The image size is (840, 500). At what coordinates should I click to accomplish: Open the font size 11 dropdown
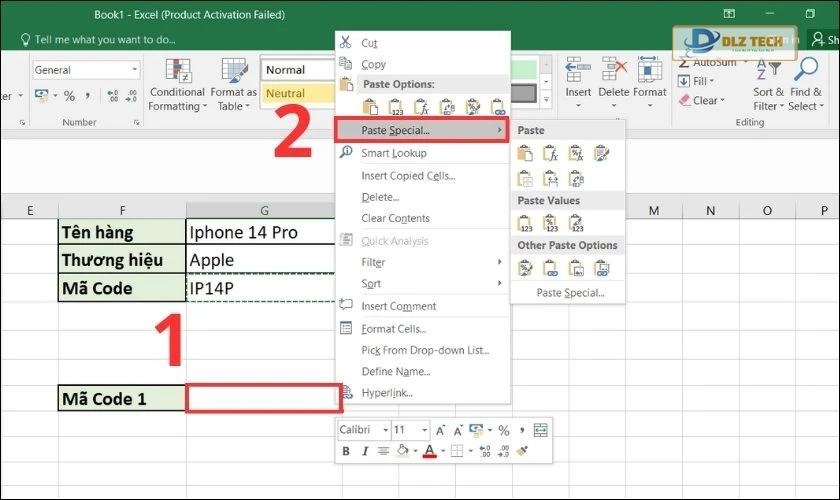pos(426,430)
